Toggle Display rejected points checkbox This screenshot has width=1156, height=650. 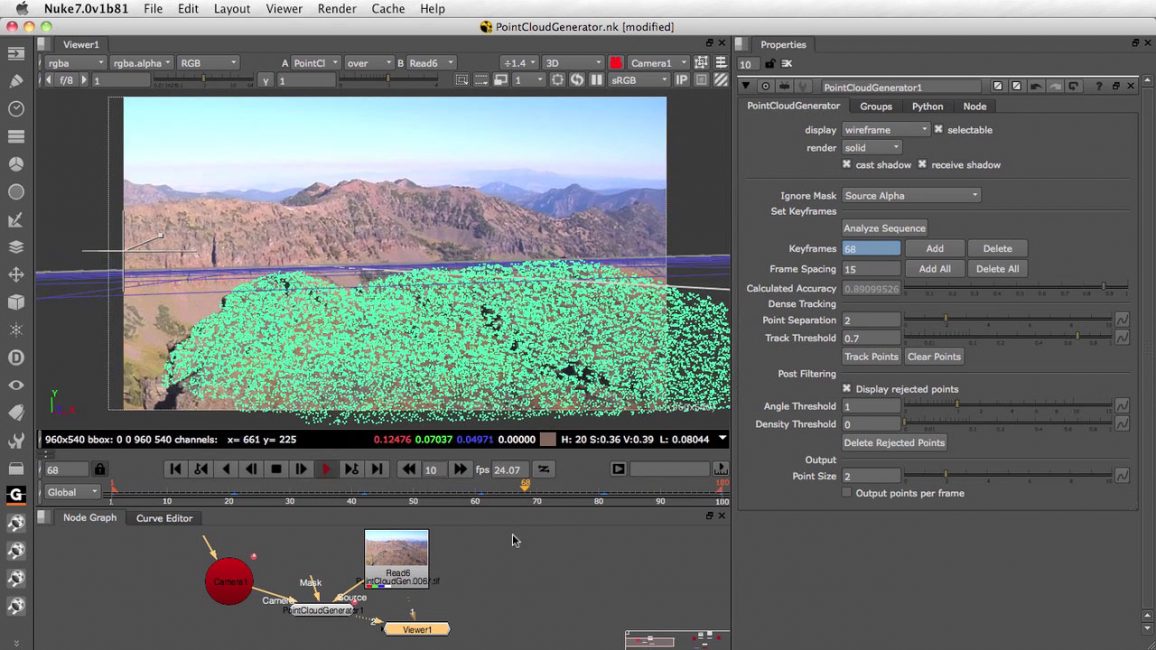846,388
